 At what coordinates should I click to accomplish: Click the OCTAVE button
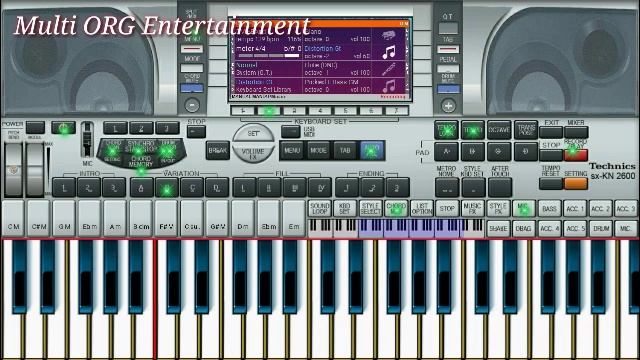tap(499, 130)
